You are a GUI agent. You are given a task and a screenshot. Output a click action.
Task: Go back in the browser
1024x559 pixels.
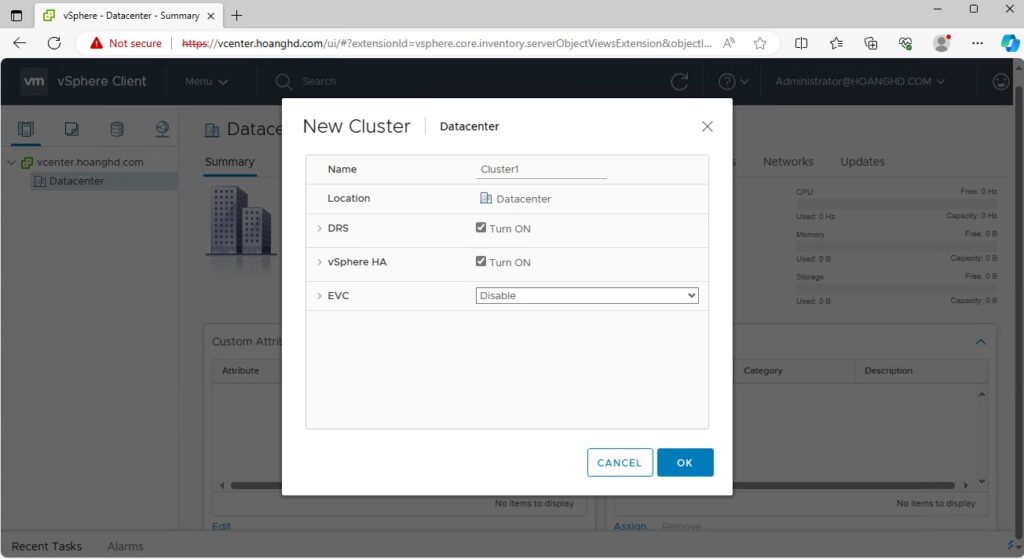tap(20, 43)
